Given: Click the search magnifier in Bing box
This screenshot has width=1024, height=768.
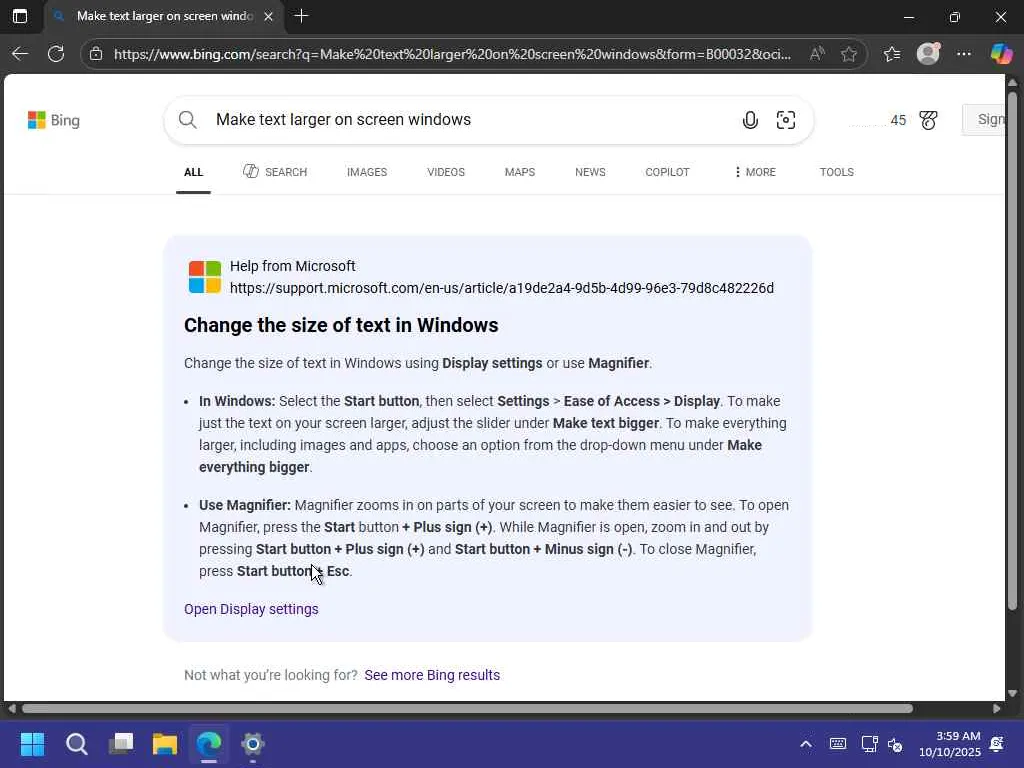Looking at the screenshot, I should pos(187,120).
